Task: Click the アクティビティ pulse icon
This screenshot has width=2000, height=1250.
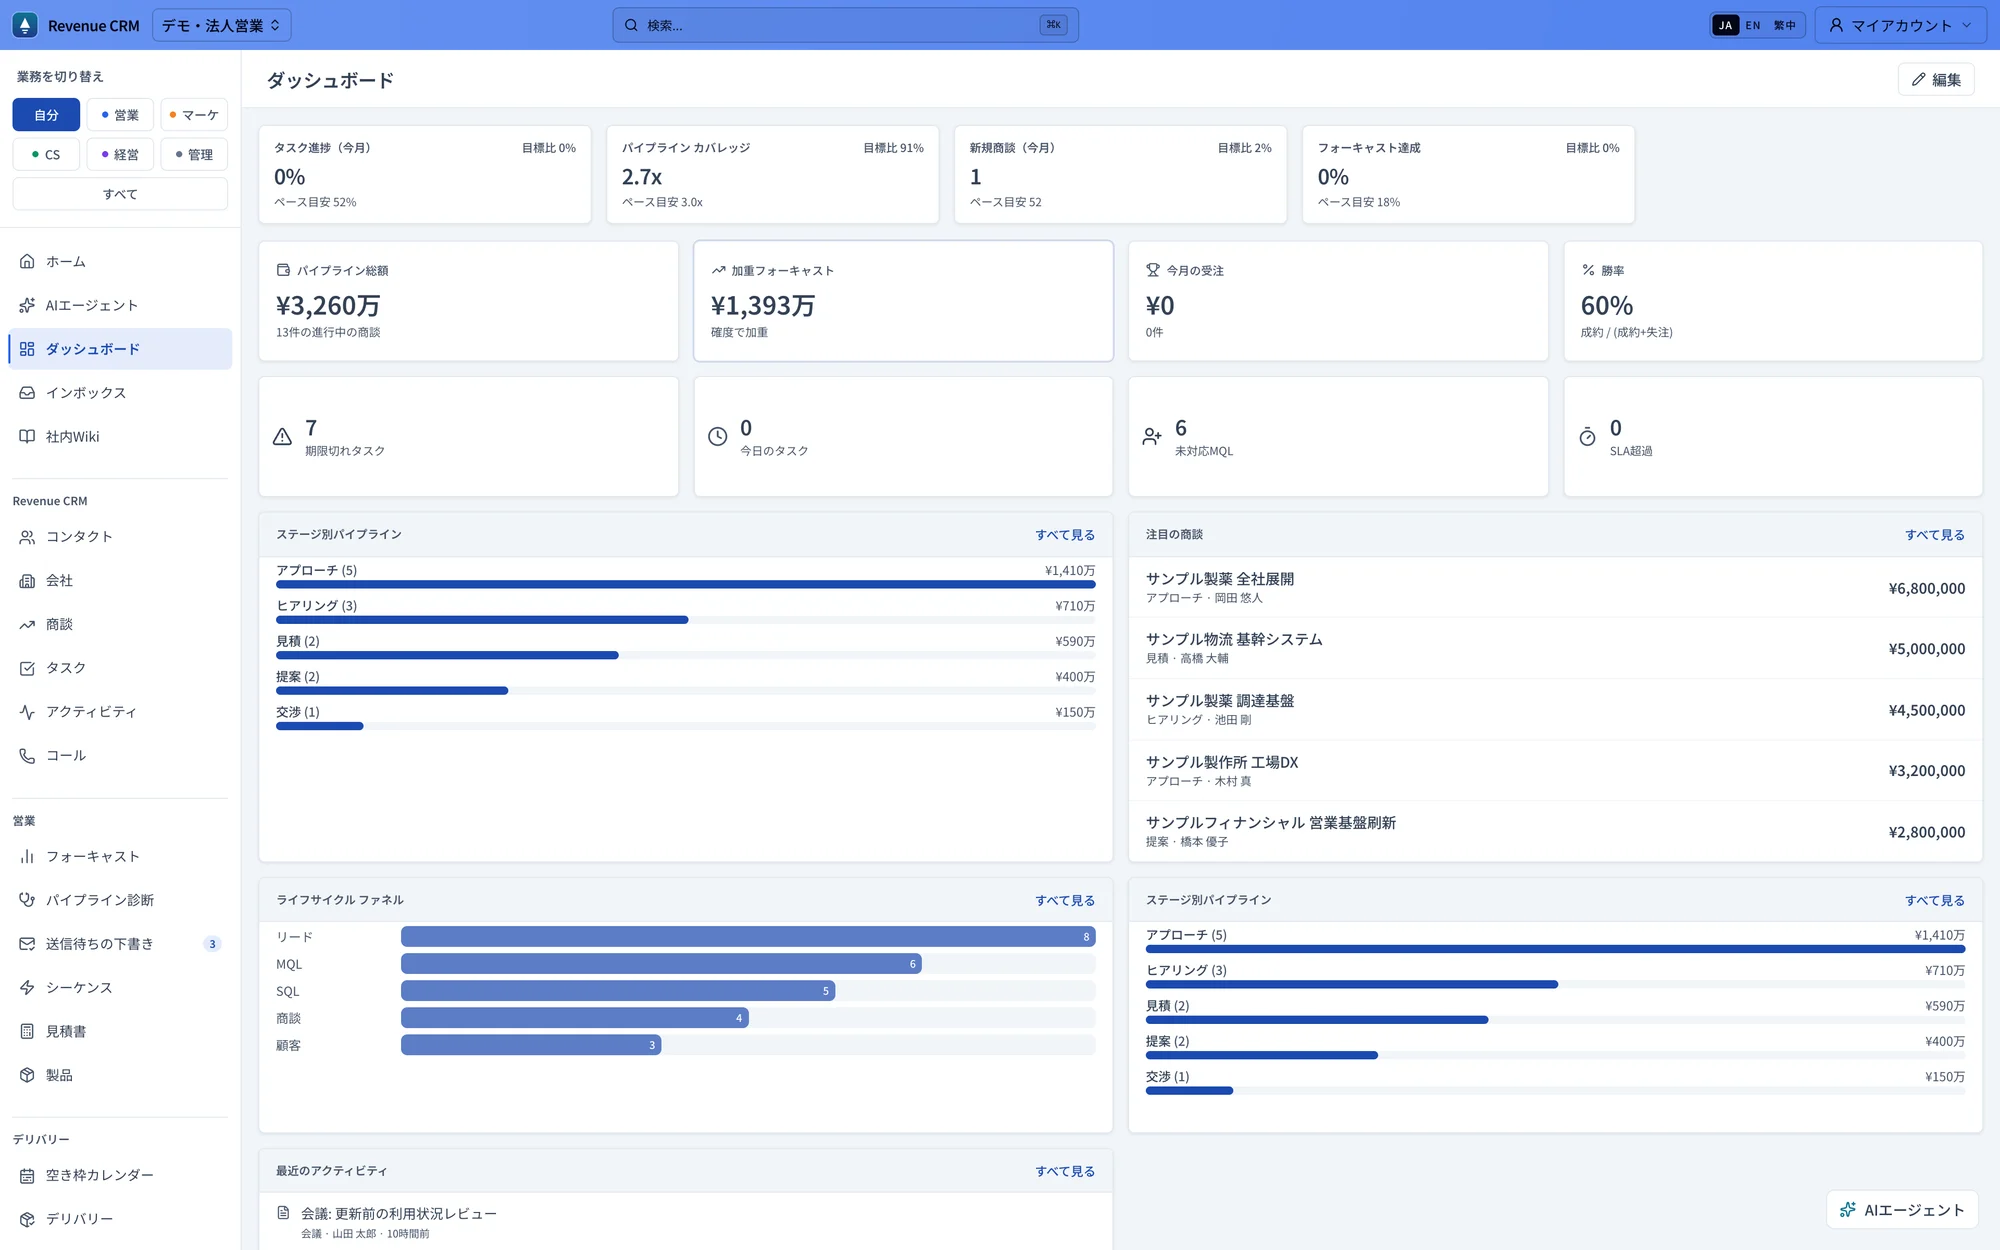Action: (x=27, y=712)
